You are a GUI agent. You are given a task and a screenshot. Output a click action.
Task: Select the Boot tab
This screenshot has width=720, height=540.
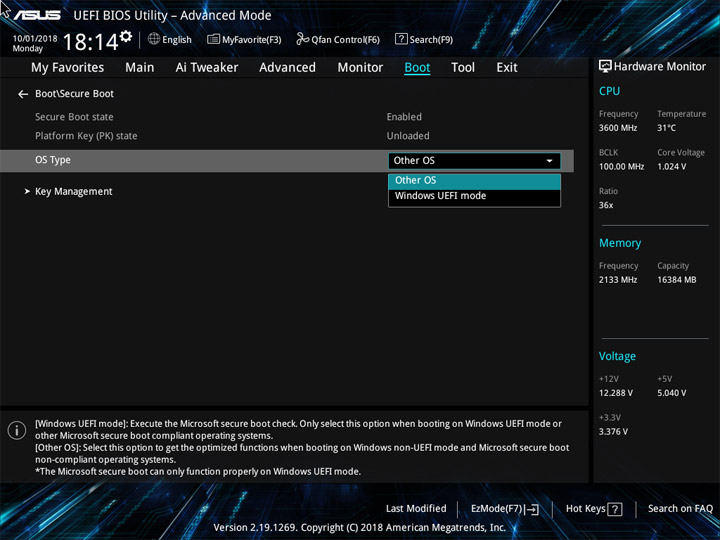pyautogui.click(x=417, y=68)
